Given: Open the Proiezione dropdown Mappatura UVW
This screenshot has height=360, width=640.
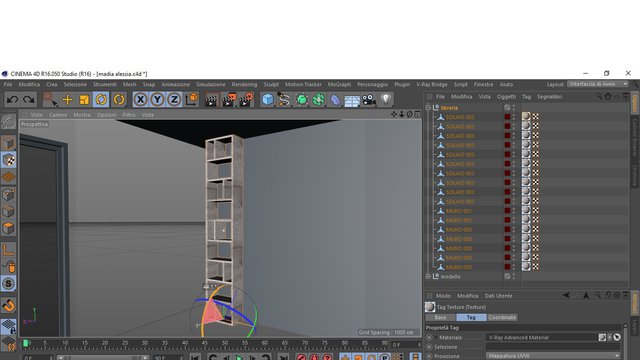Looking at the screenshot, I should (x=553, y=356).
